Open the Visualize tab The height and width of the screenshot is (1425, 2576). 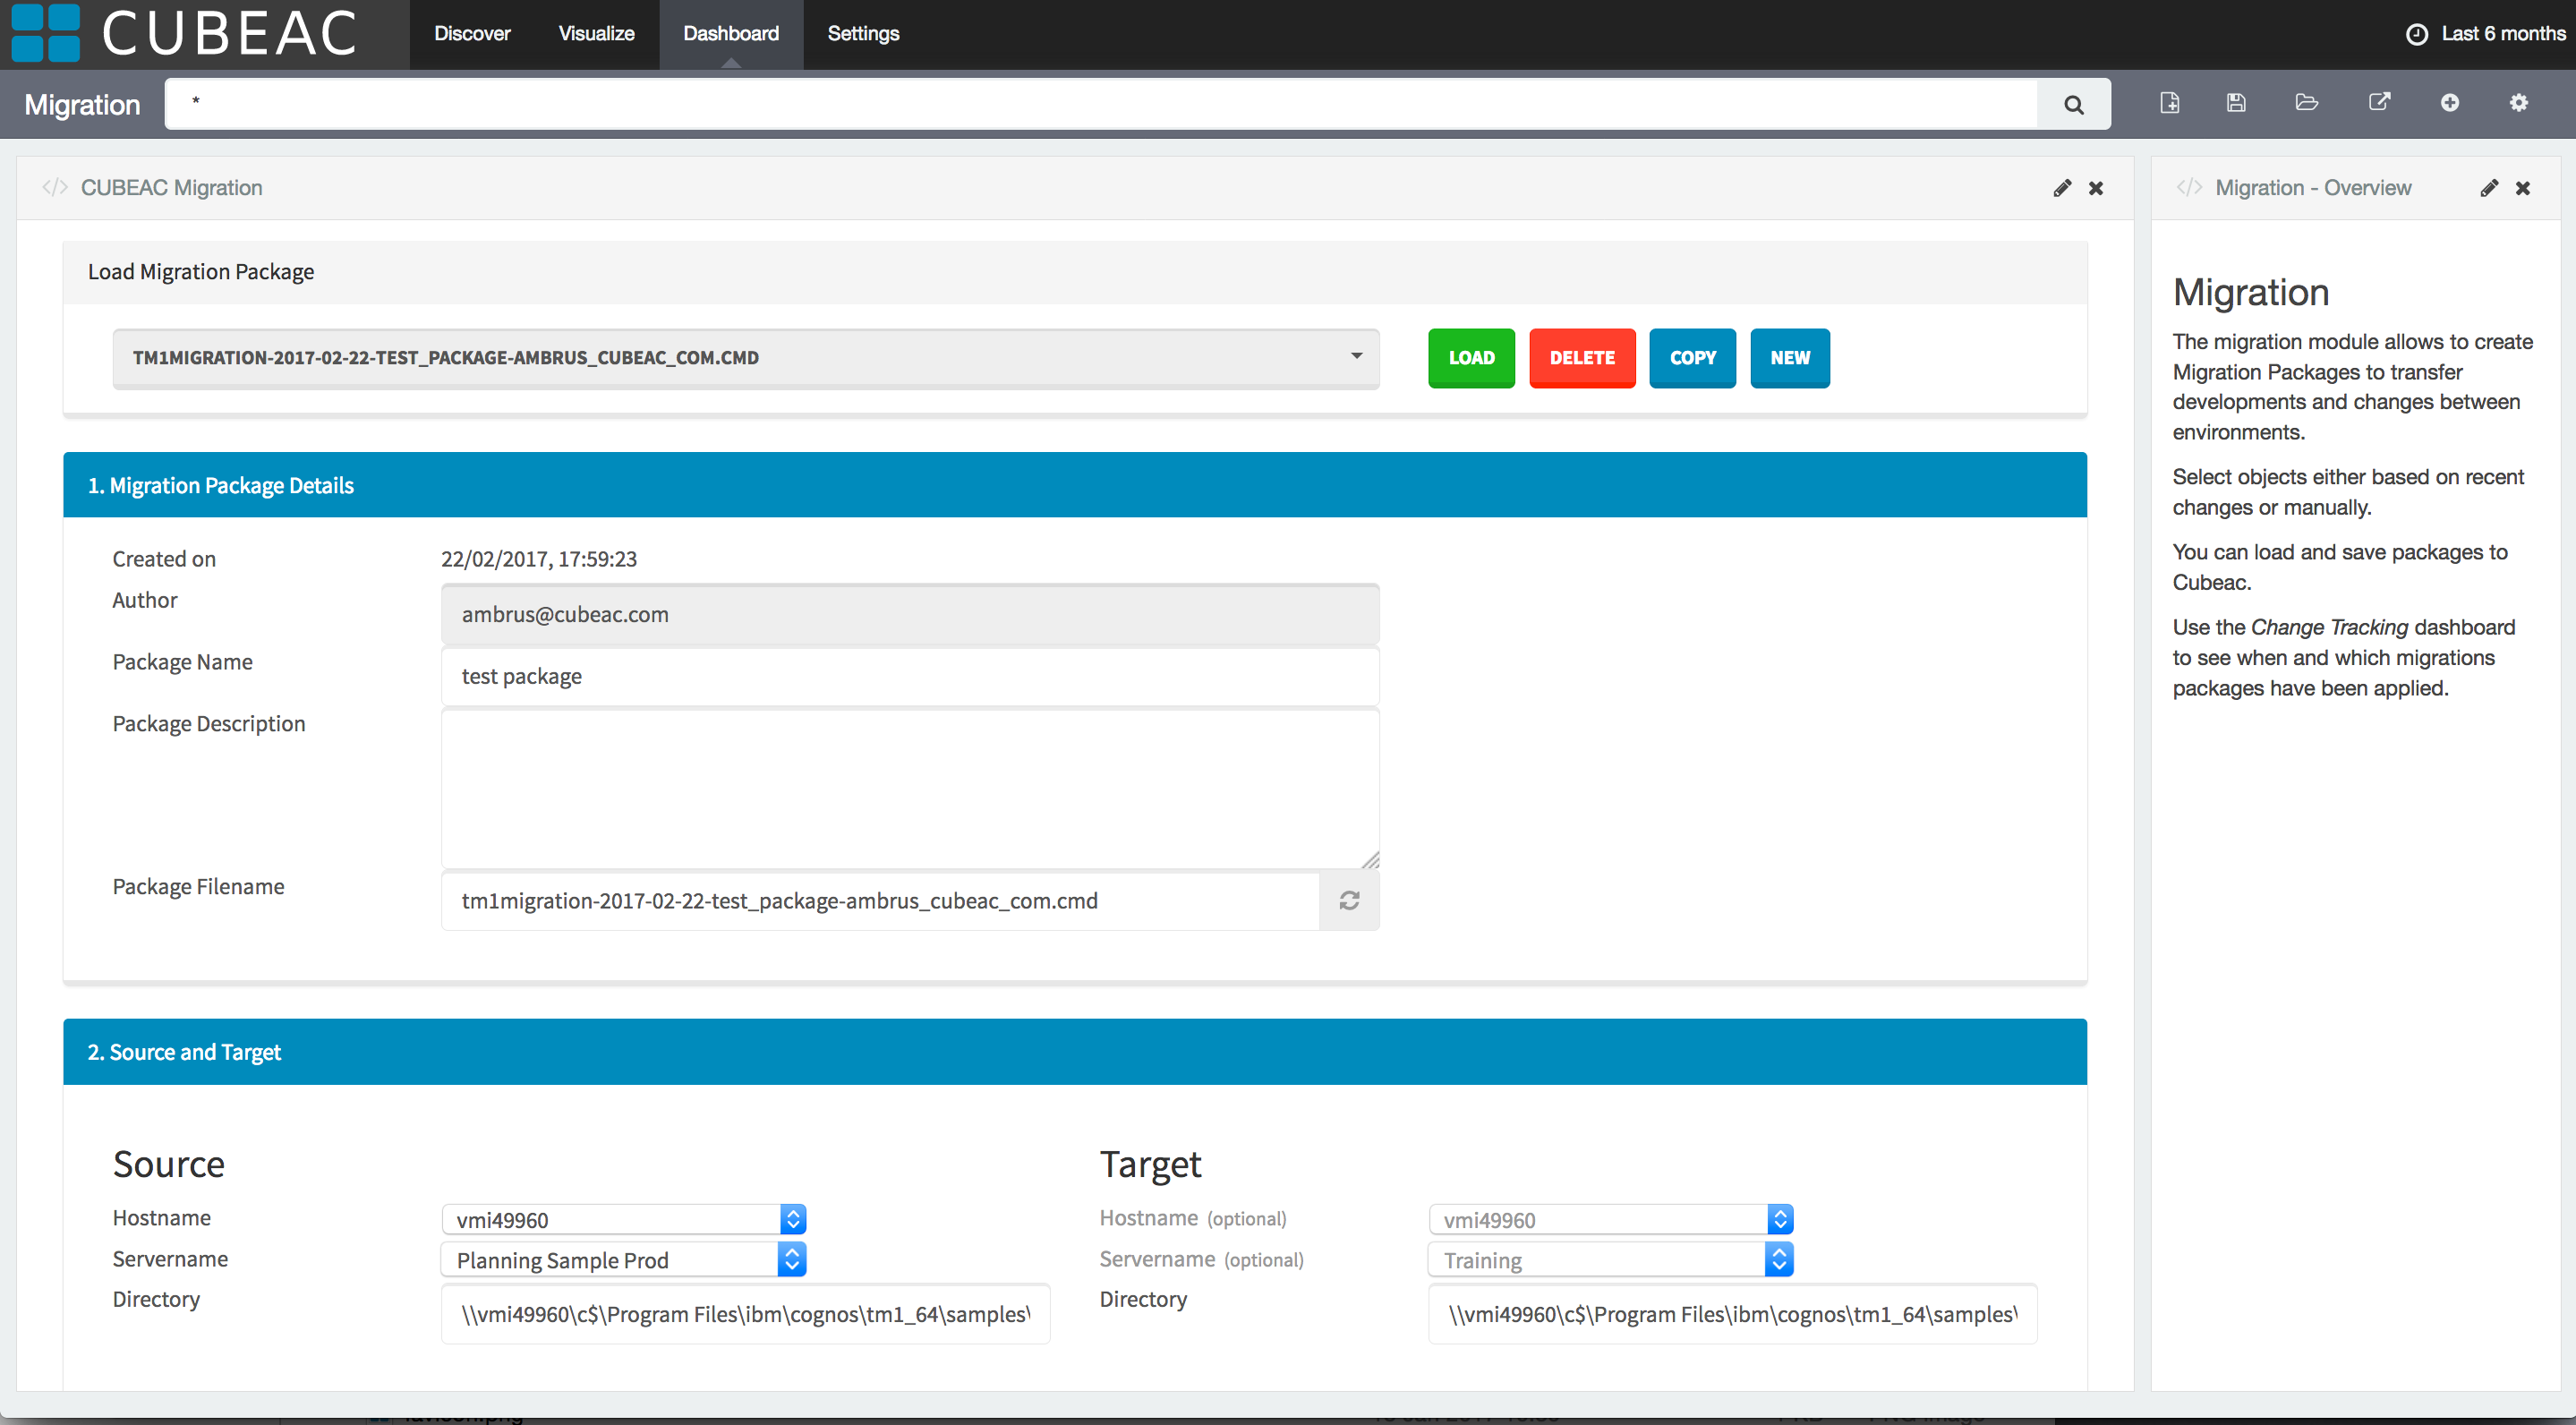click(x=596, y=34)
